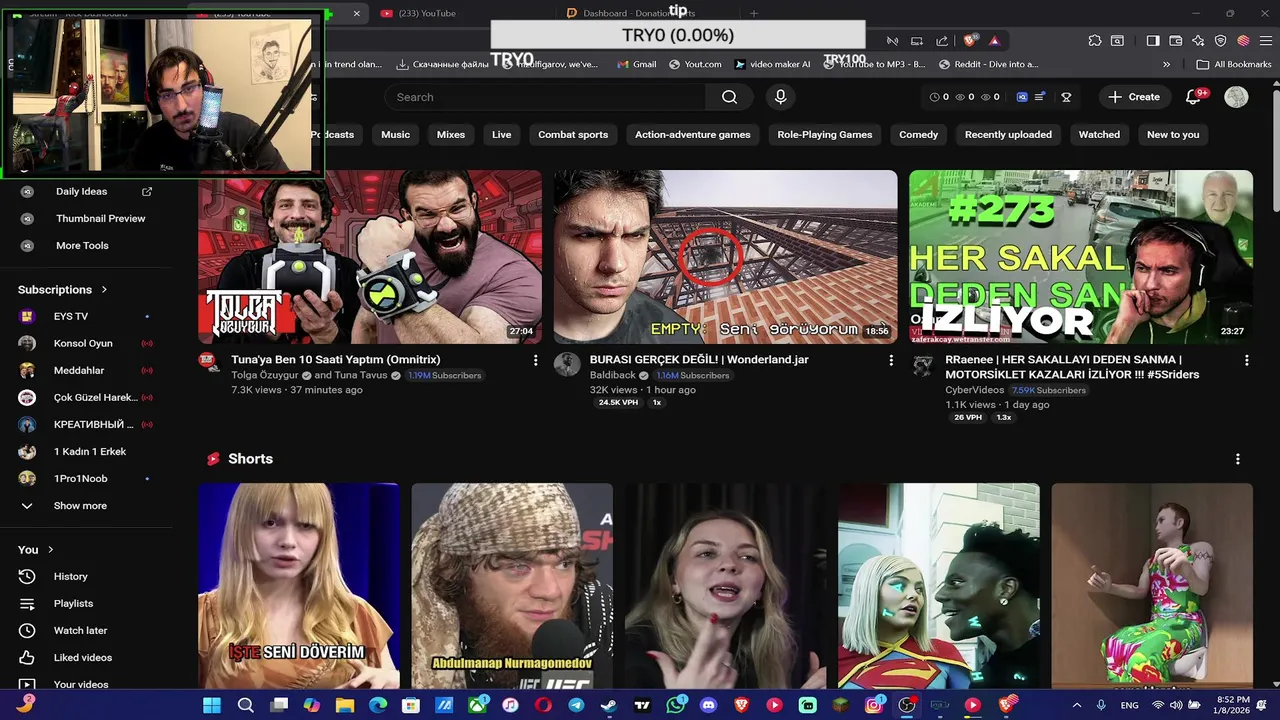
Task: Click the Brave Rewards triangle icon
Action: [x=994, y=40]
